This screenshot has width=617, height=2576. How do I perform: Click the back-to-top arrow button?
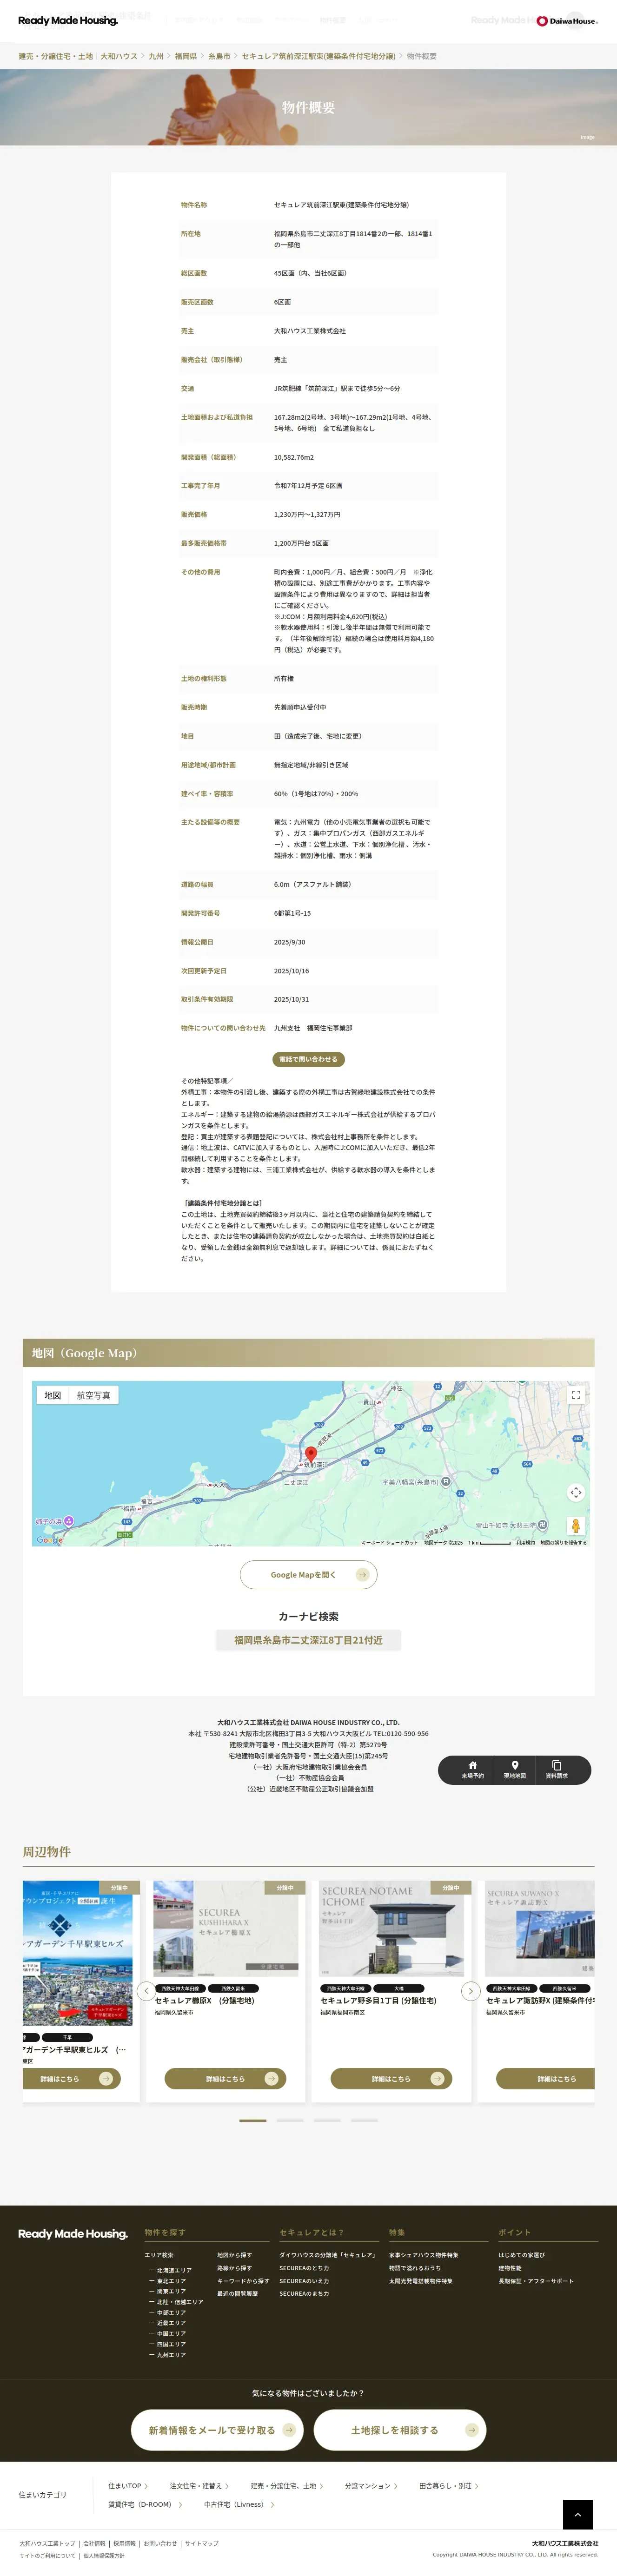(577, 2514)
